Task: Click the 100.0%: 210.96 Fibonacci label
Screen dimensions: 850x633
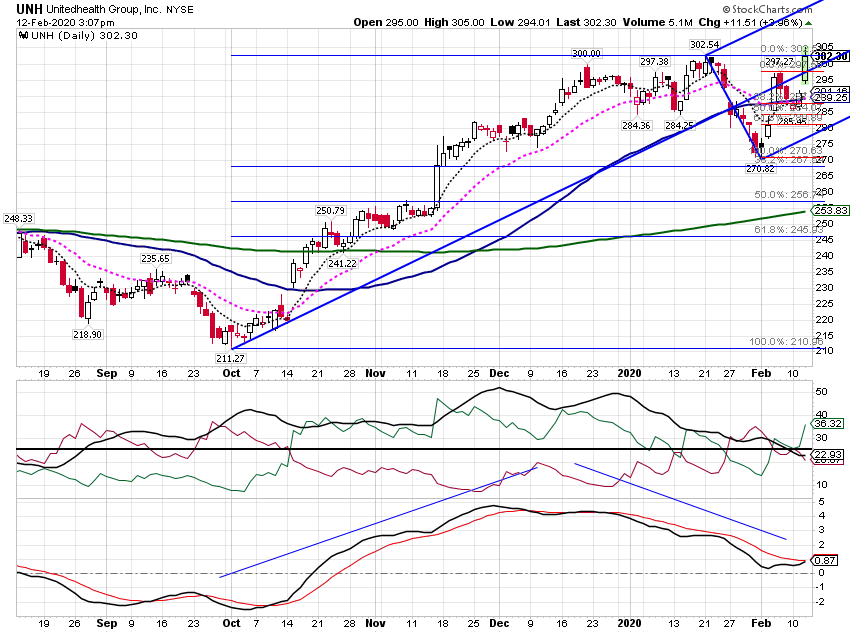Action: 786,341
